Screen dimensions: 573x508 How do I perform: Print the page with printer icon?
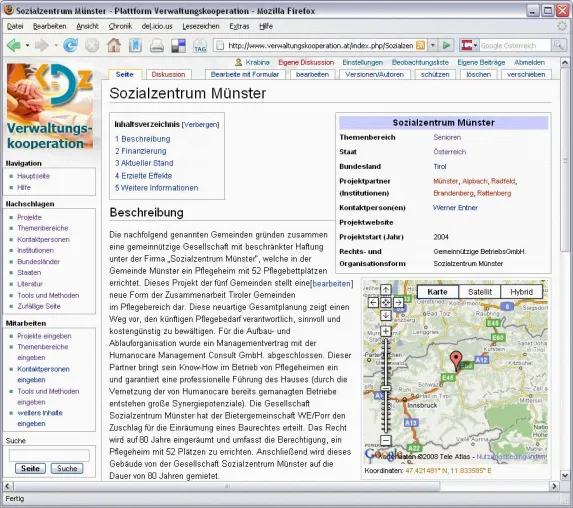(x=157, y=46)
